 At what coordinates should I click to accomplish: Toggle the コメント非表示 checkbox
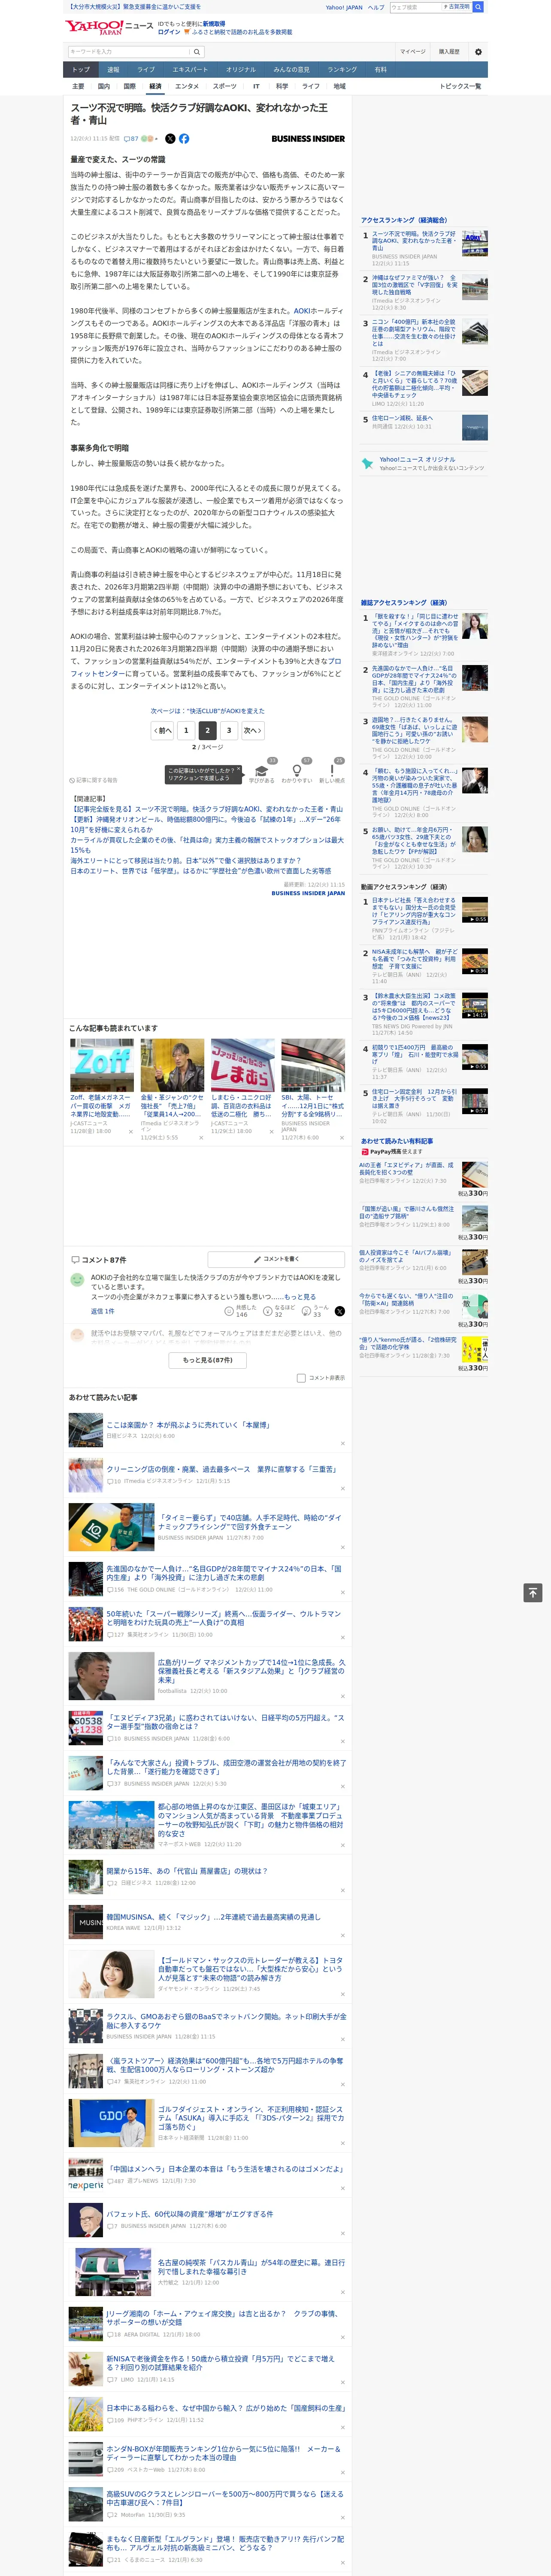[x=301, y=1378]
